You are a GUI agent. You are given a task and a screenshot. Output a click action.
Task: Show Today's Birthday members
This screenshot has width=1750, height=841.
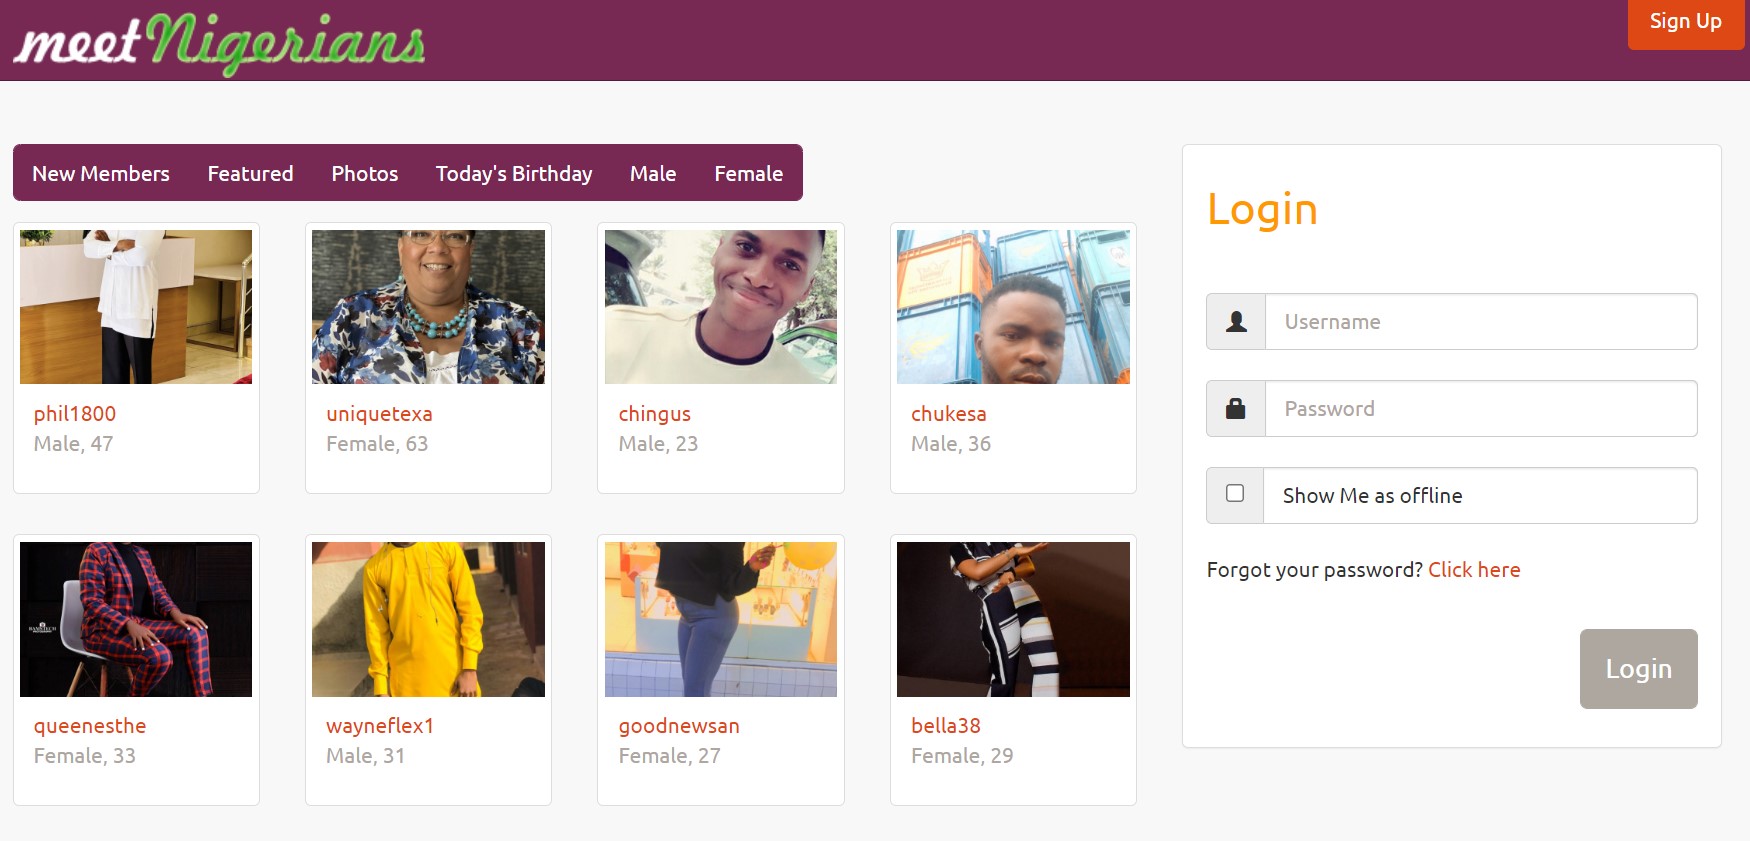pos(514,173)
